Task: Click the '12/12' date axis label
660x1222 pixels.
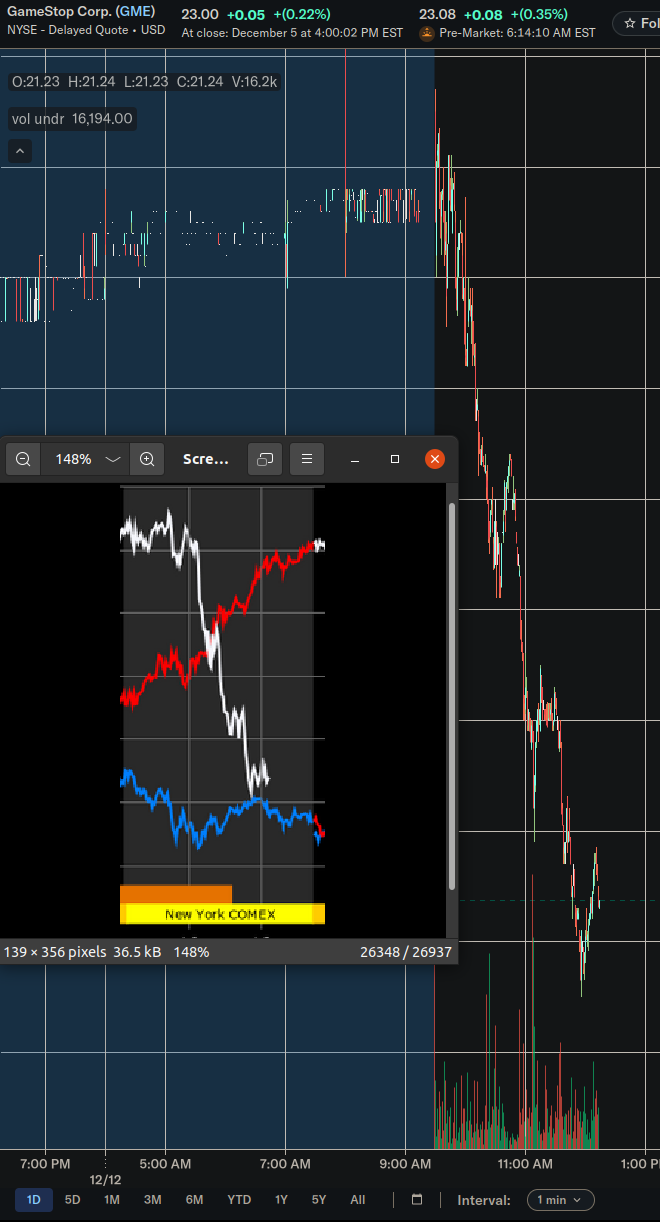Action: (x=106, y=1180)
